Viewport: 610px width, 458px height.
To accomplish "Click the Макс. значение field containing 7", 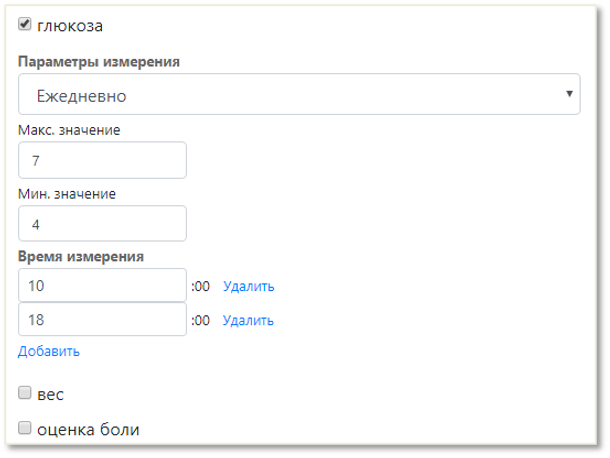I will (x=102, y=160).
